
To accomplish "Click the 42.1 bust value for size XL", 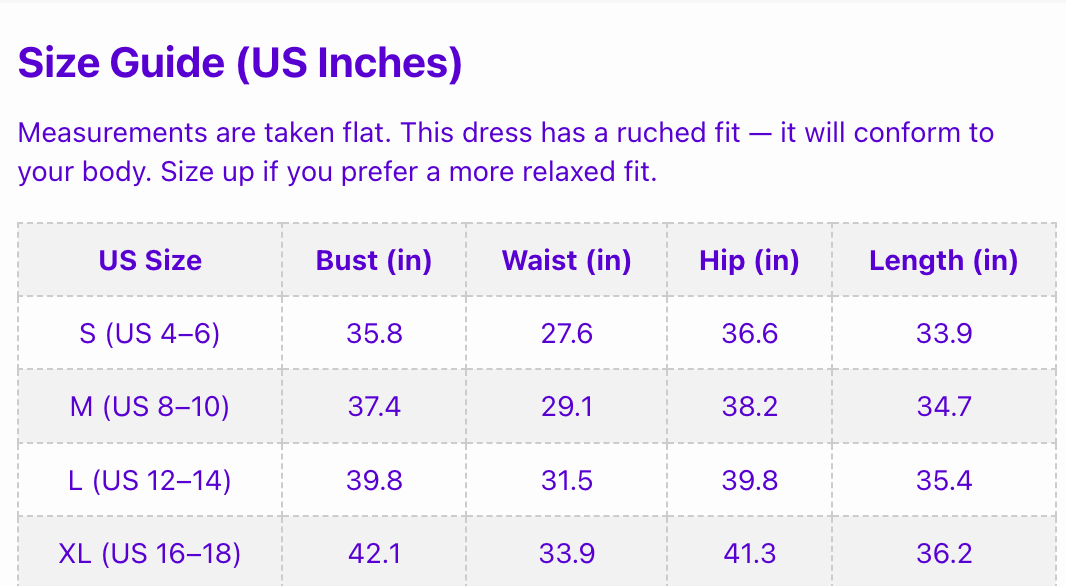I will coord(374,552).
